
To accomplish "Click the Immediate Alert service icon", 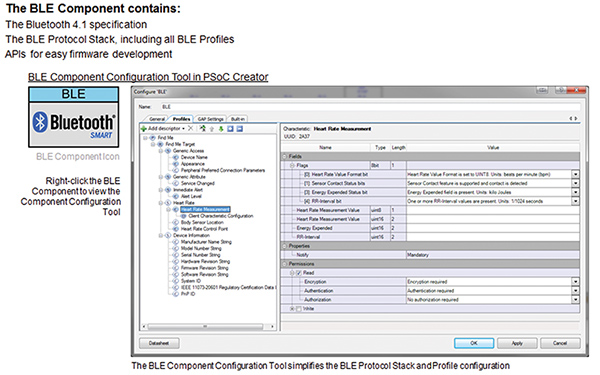I will 168,190.
